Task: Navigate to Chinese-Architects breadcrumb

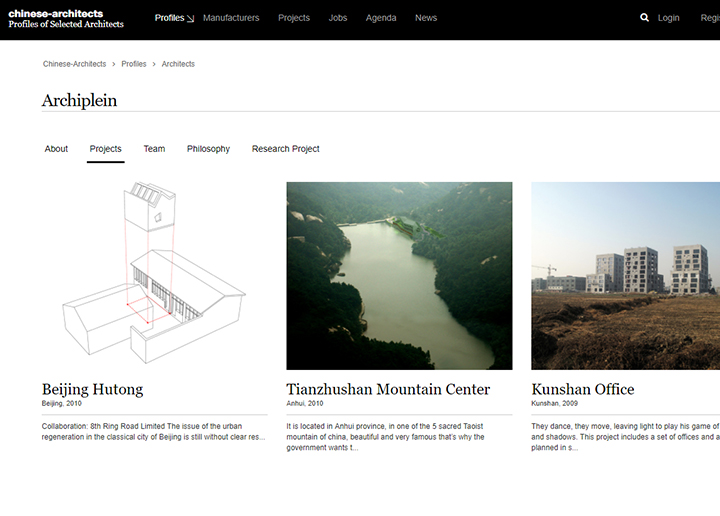Action: coord(74,64)
